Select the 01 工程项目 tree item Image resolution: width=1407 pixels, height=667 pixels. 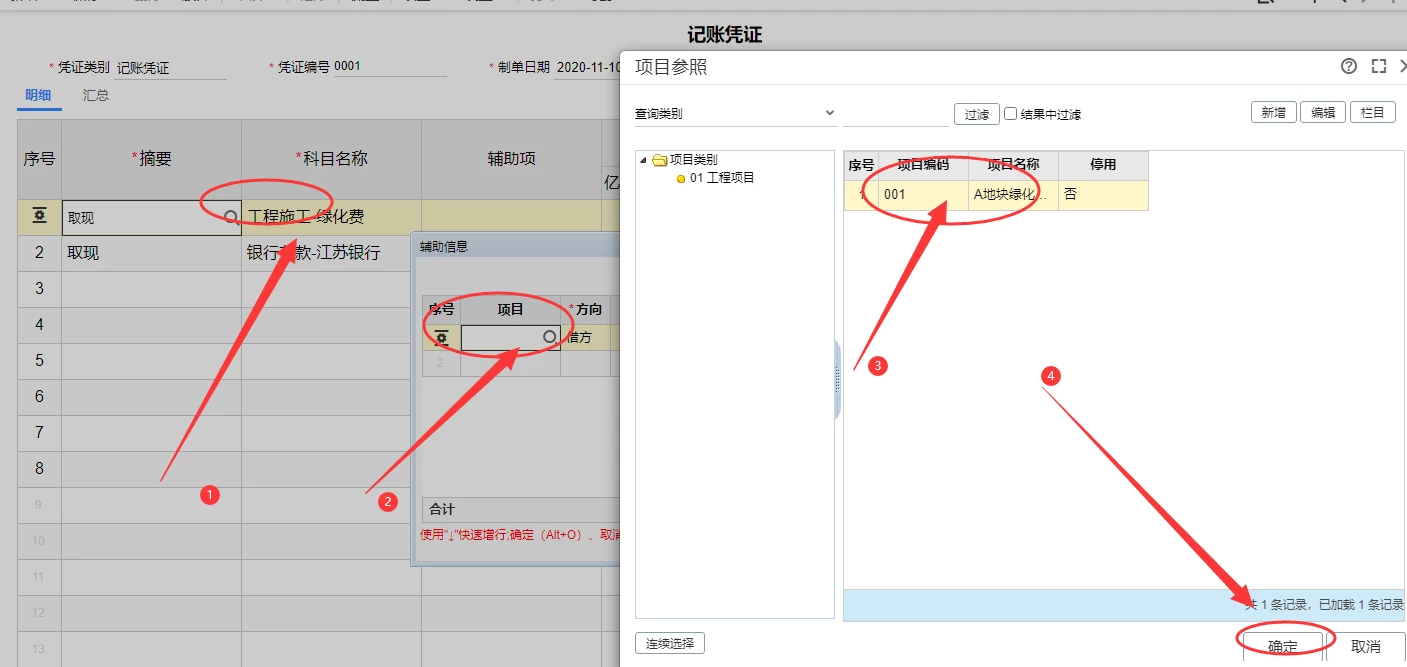point(722,178)
